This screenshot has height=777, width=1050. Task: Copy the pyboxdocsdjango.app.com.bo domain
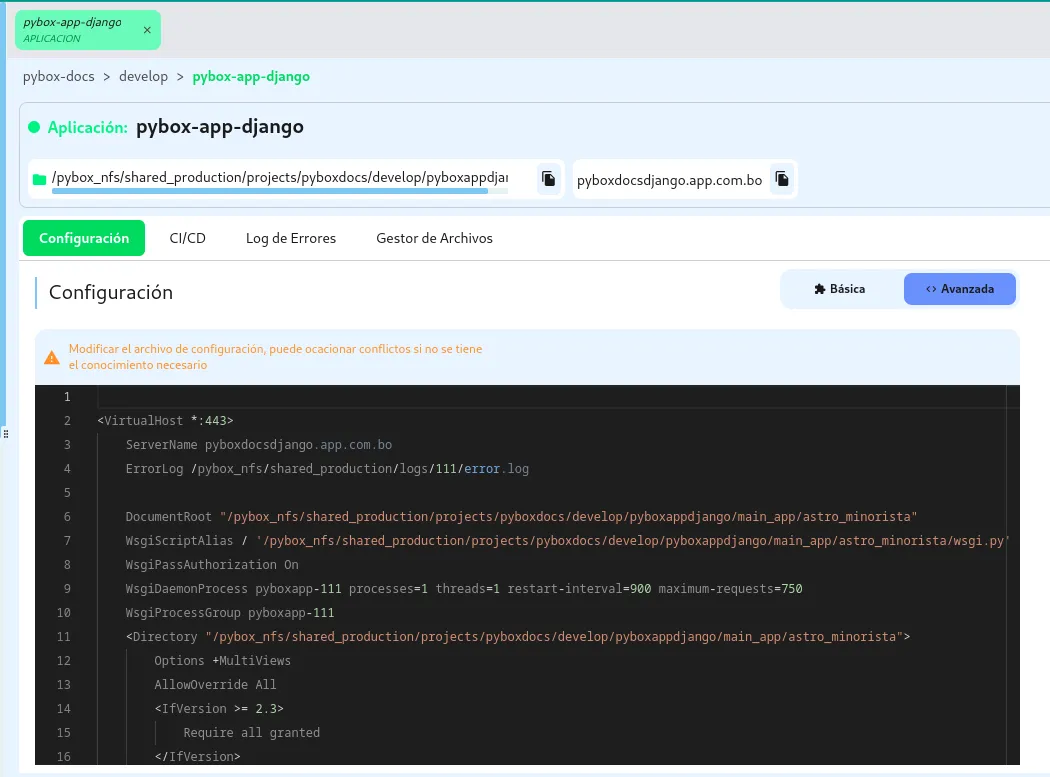pos(781,179)
